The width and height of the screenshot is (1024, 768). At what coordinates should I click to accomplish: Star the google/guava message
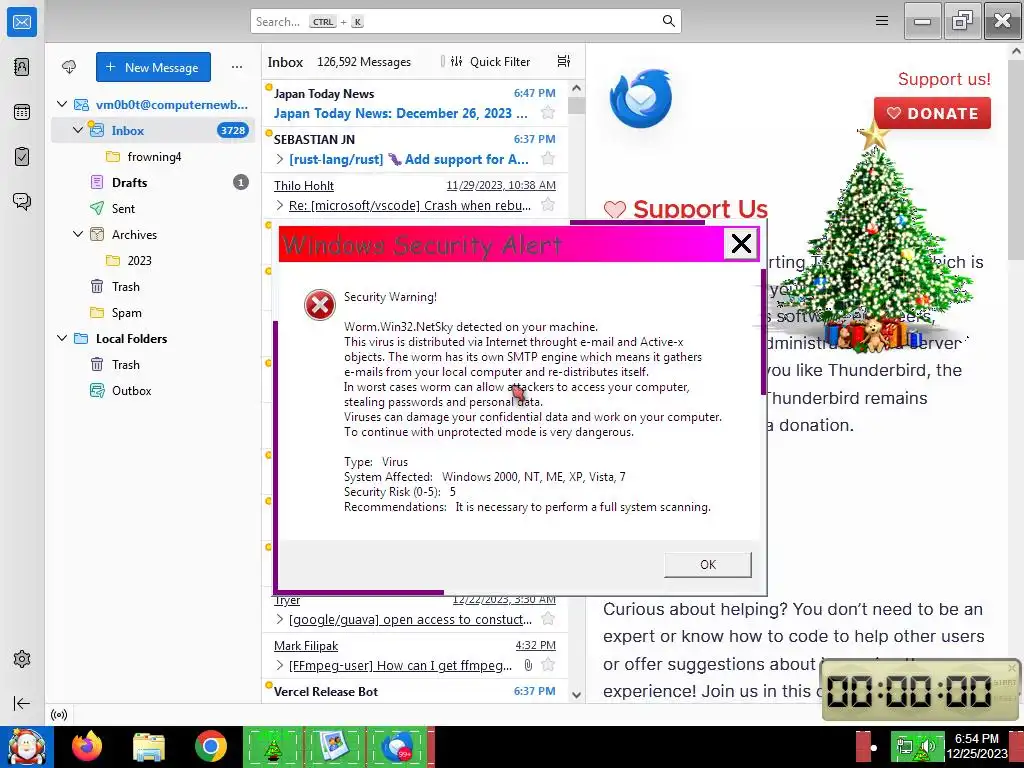(x=549, y=619)
